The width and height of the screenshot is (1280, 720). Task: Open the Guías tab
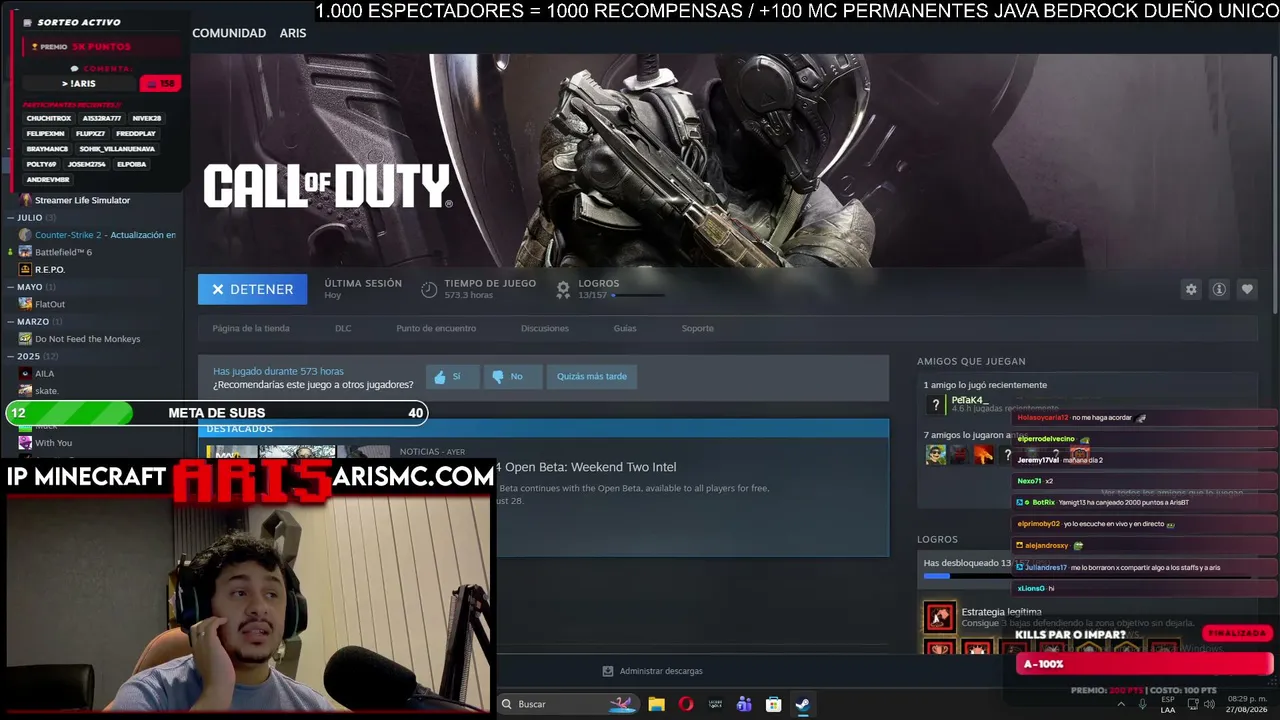click(x=625, y=328)
